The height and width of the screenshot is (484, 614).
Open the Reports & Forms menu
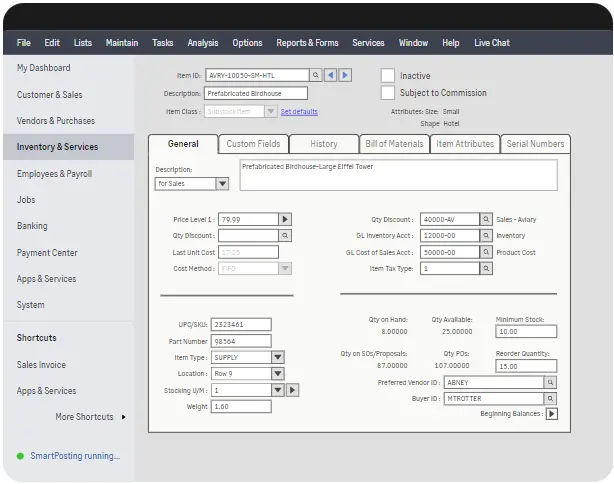point(307,43)
